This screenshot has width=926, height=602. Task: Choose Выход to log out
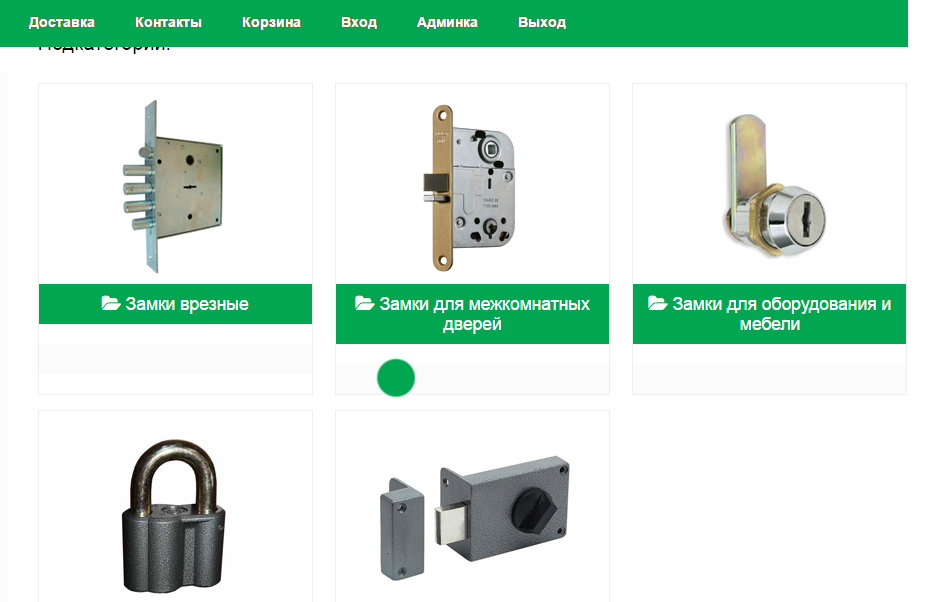pyautogui.click(x=542, y=22)
